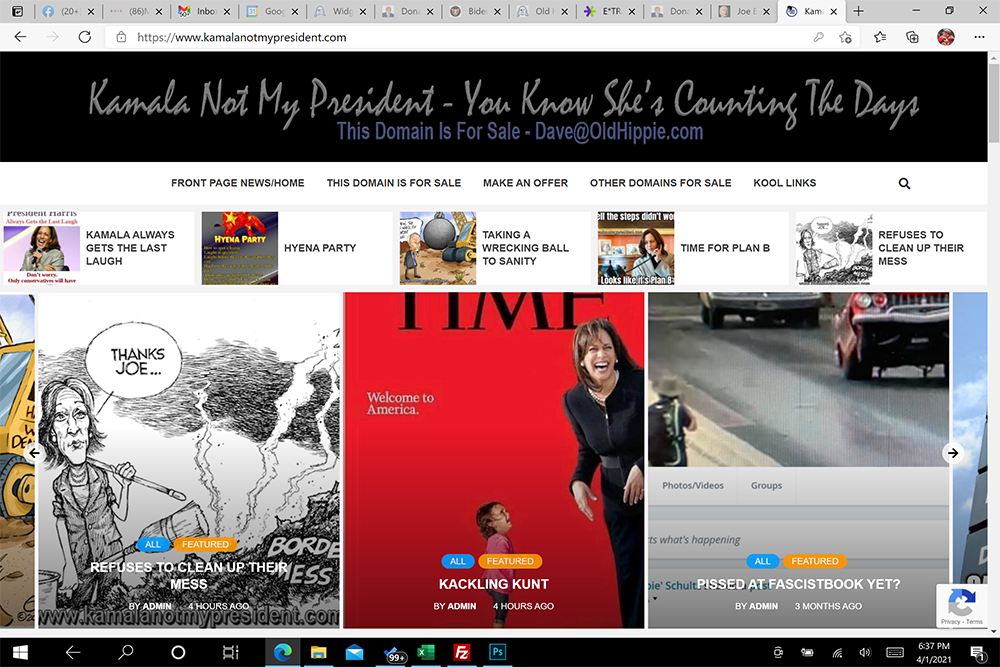Launch Excel from the taskbar
Image resolution: width=1000 pixels, height=667 pixels.
(x=425, y=652)
